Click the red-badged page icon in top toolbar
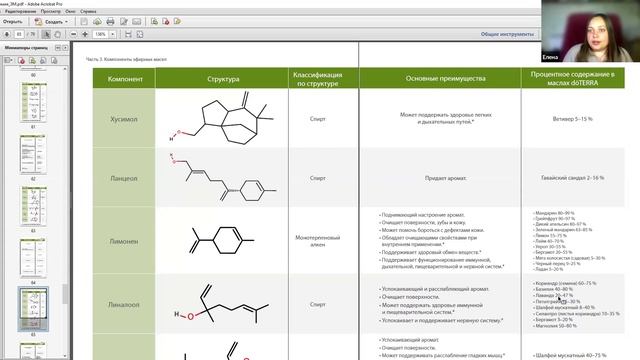The image size is (640, 360). pos(166,22)
